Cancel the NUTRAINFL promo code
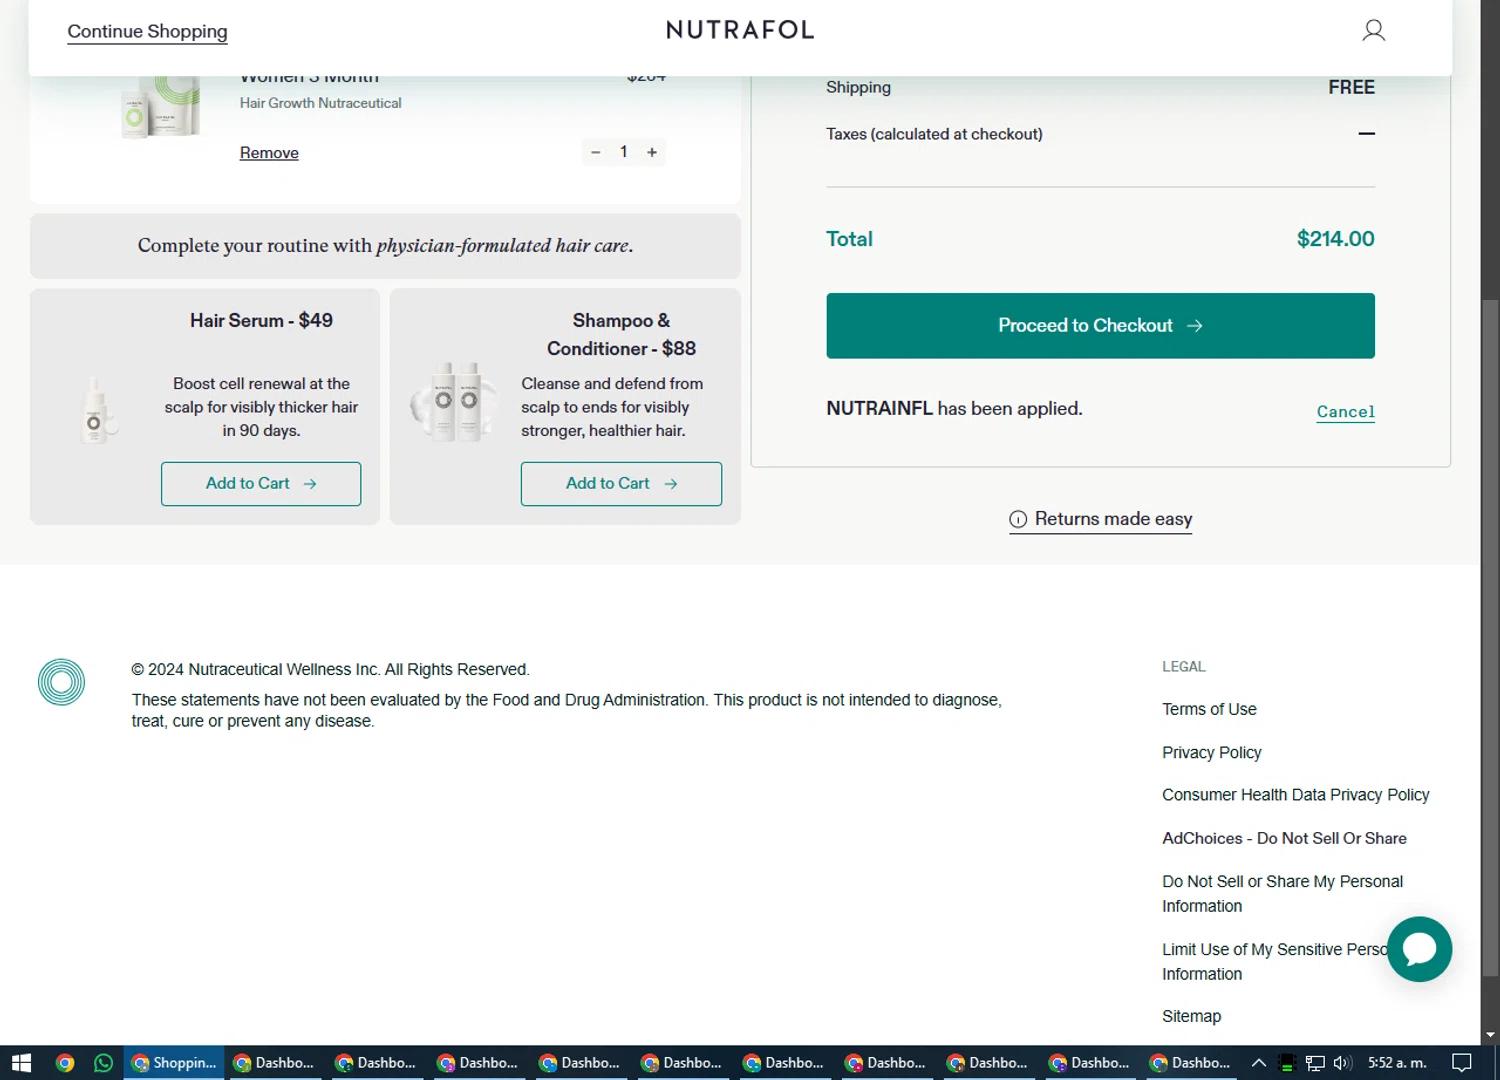1500x1080 pixels. pyautogui.click(x=1345, y=412)
